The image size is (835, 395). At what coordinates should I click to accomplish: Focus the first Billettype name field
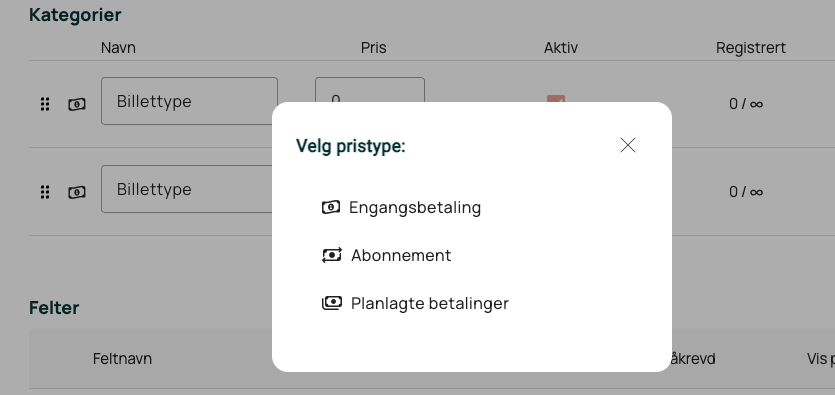(190, 101)
